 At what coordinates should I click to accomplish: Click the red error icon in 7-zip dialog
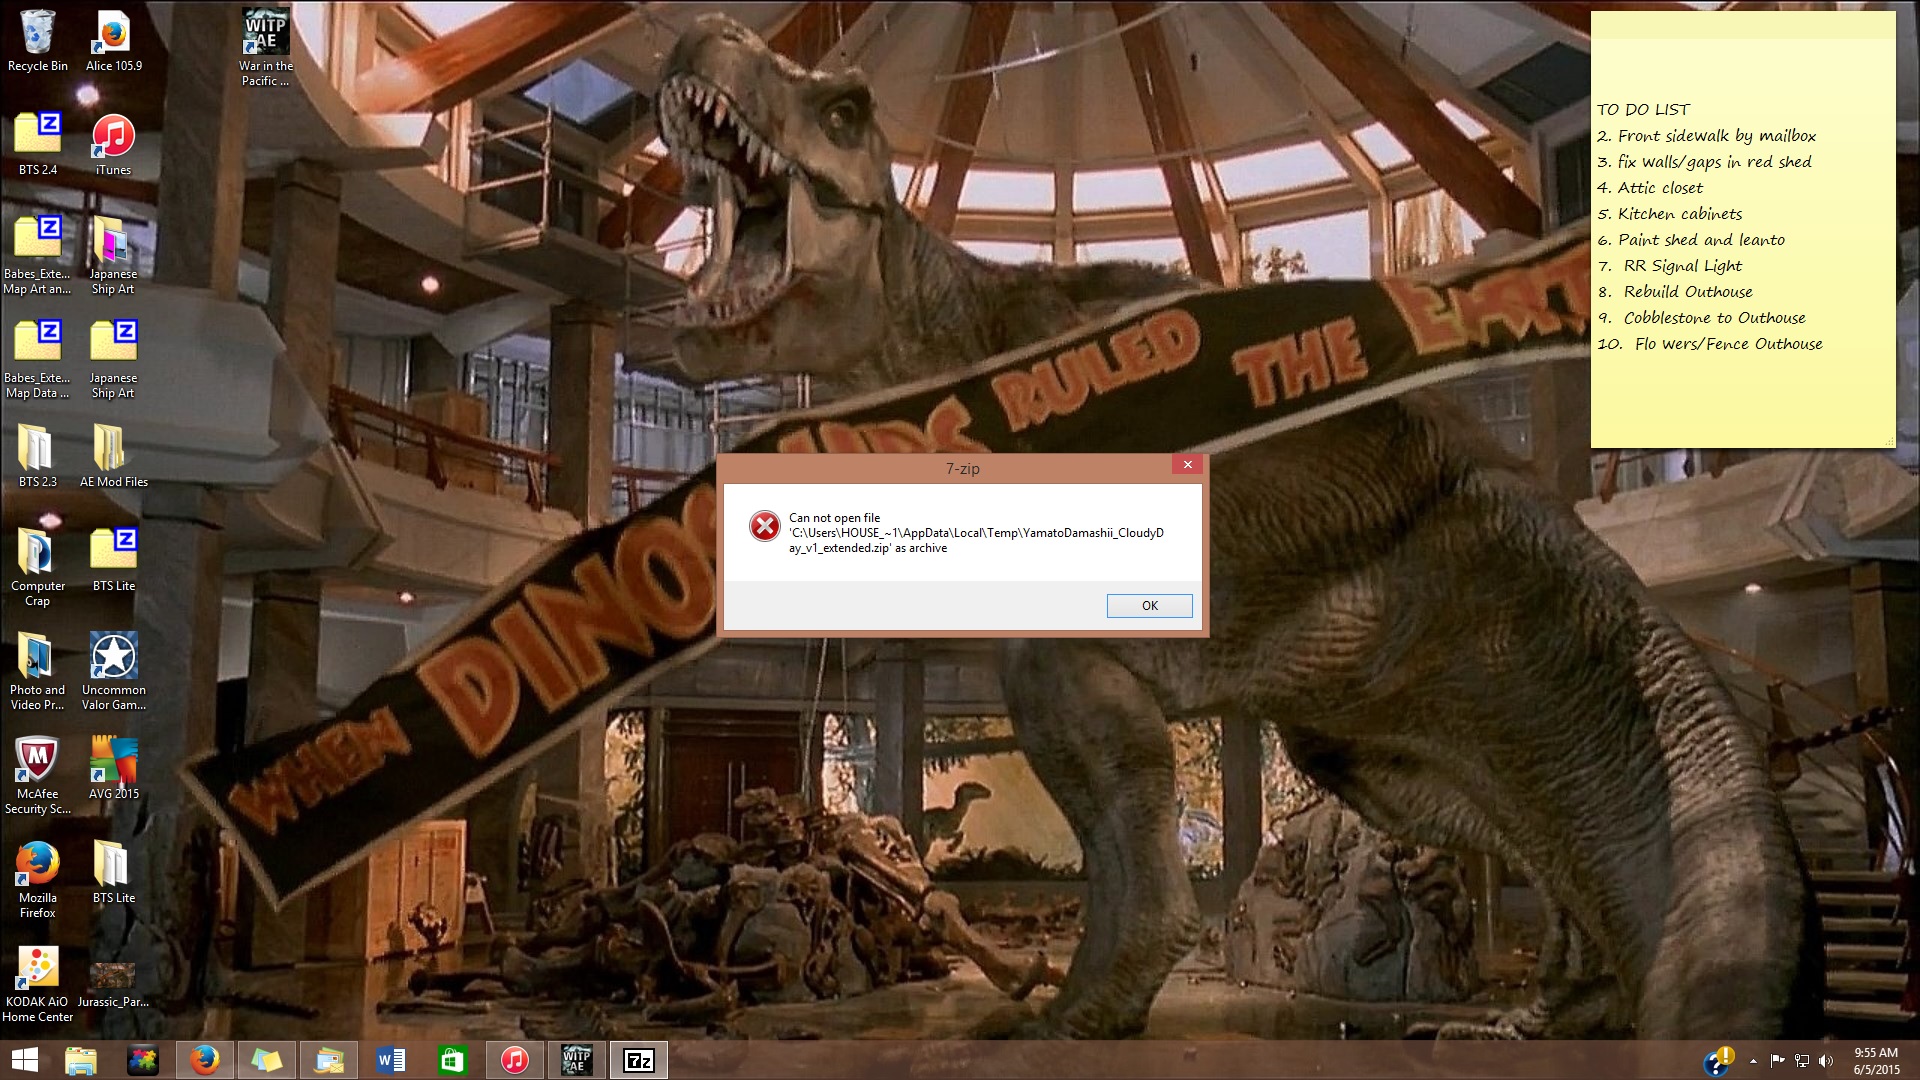pyautogui.click(x=765, y=526)
